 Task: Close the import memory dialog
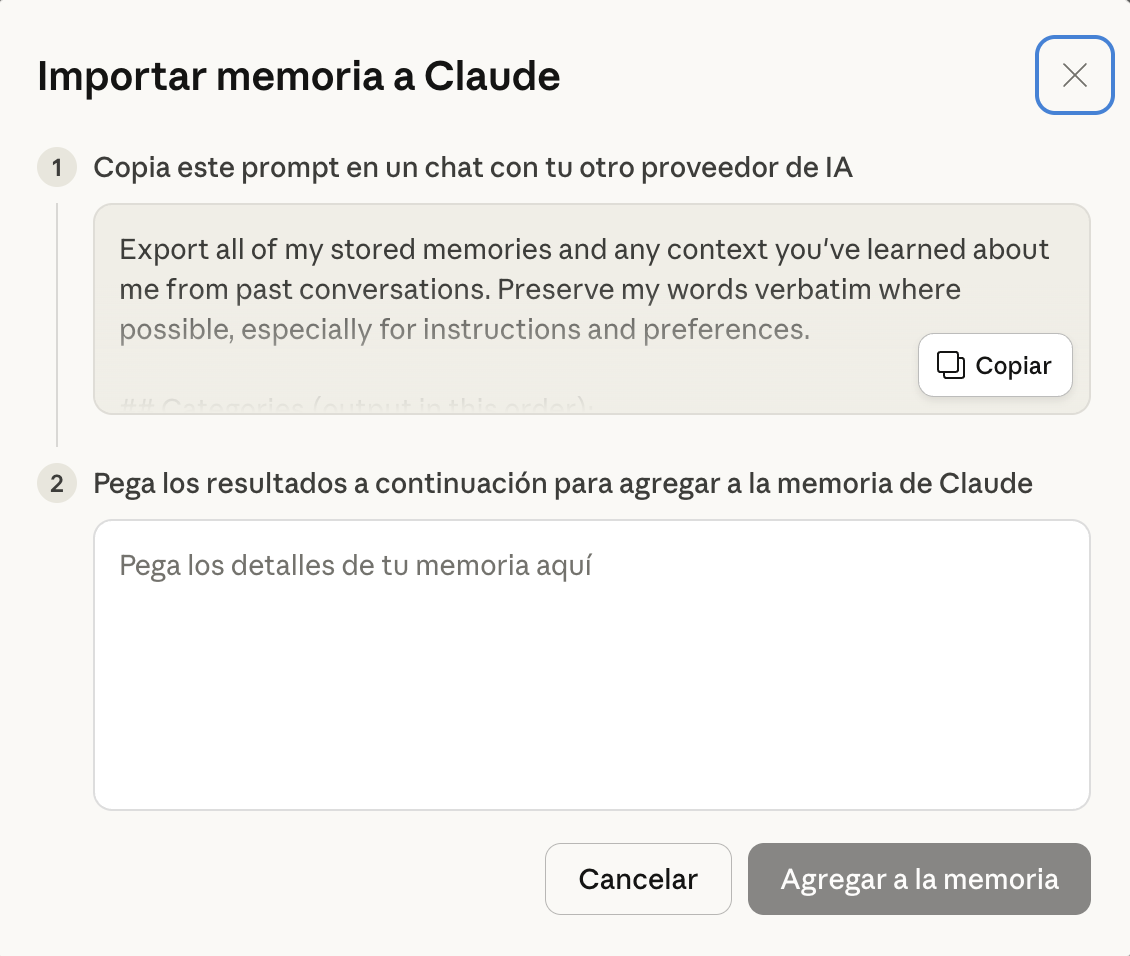coord(1074,75)
